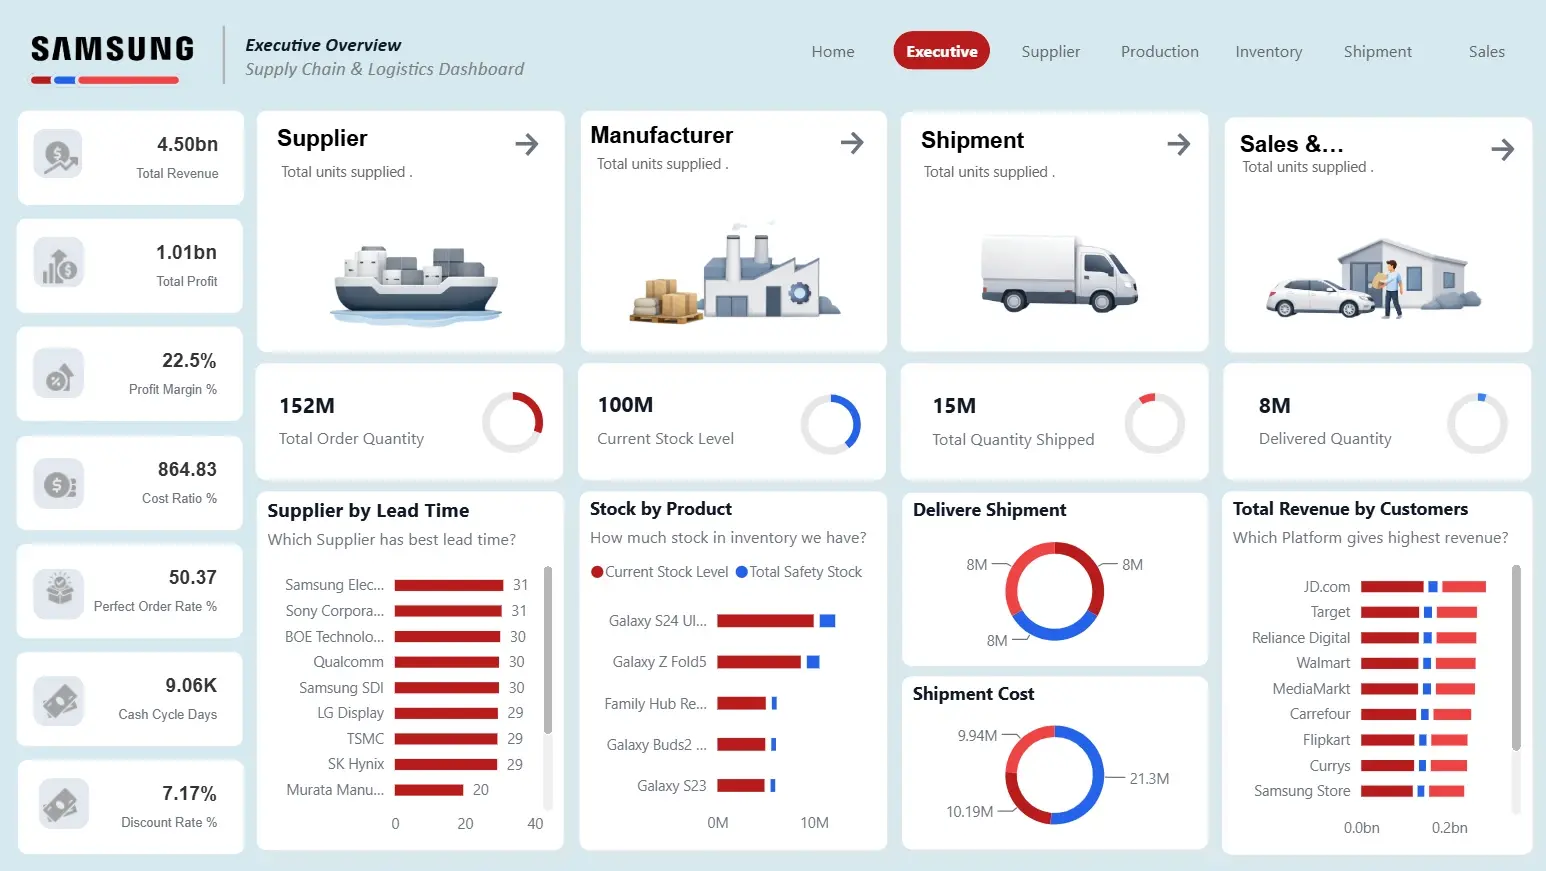Click the Shipment card title

coord(972,140)
